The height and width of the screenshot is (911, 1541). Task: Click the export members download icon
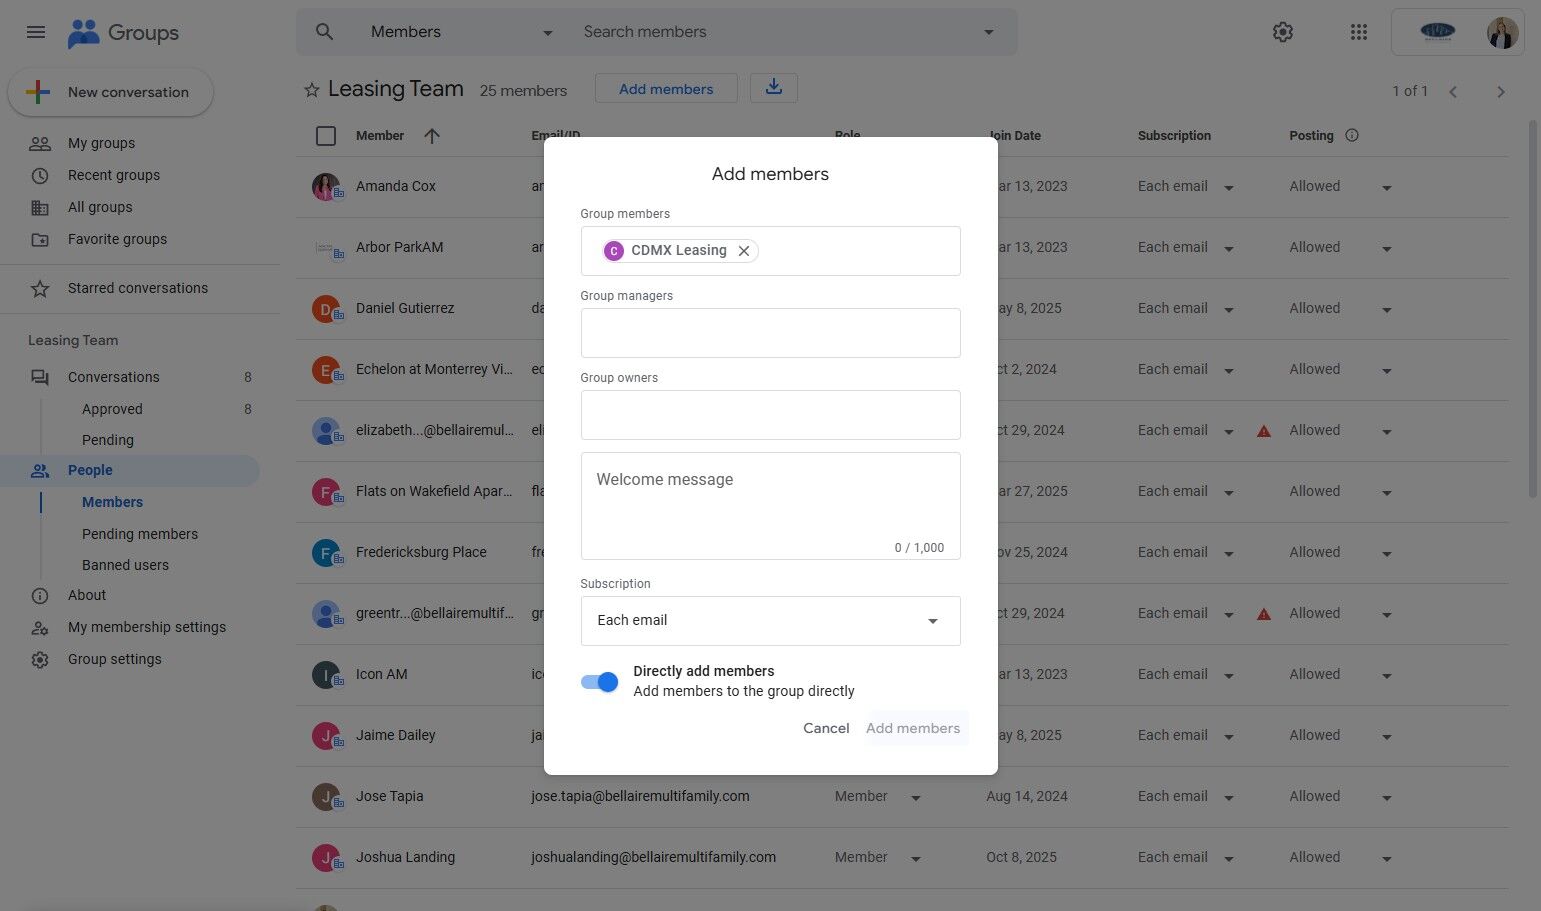(x=774, y=88)
